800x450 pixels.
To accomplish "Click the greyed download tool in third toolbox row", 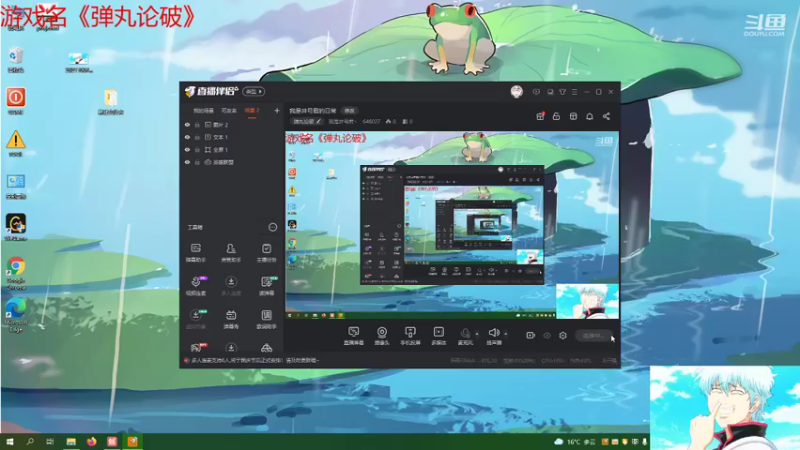I will click(x=195, y=319).
